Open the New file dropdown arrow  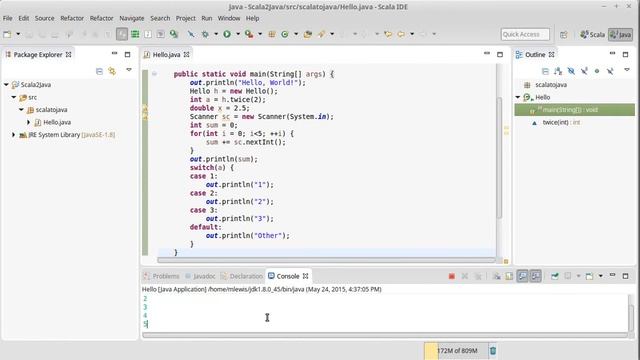18,34
